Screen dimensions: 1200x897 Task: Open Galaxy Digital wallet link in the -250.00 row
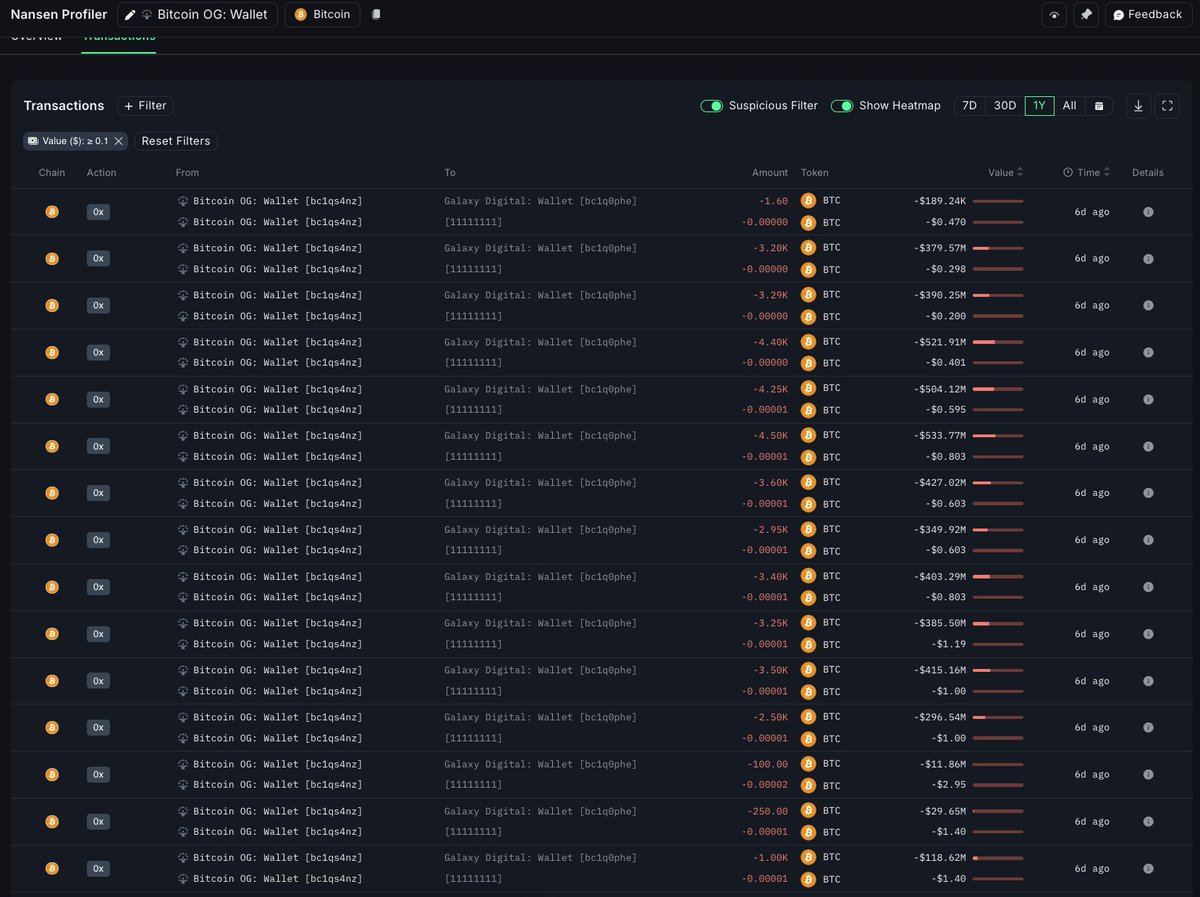tap(540, 811)
